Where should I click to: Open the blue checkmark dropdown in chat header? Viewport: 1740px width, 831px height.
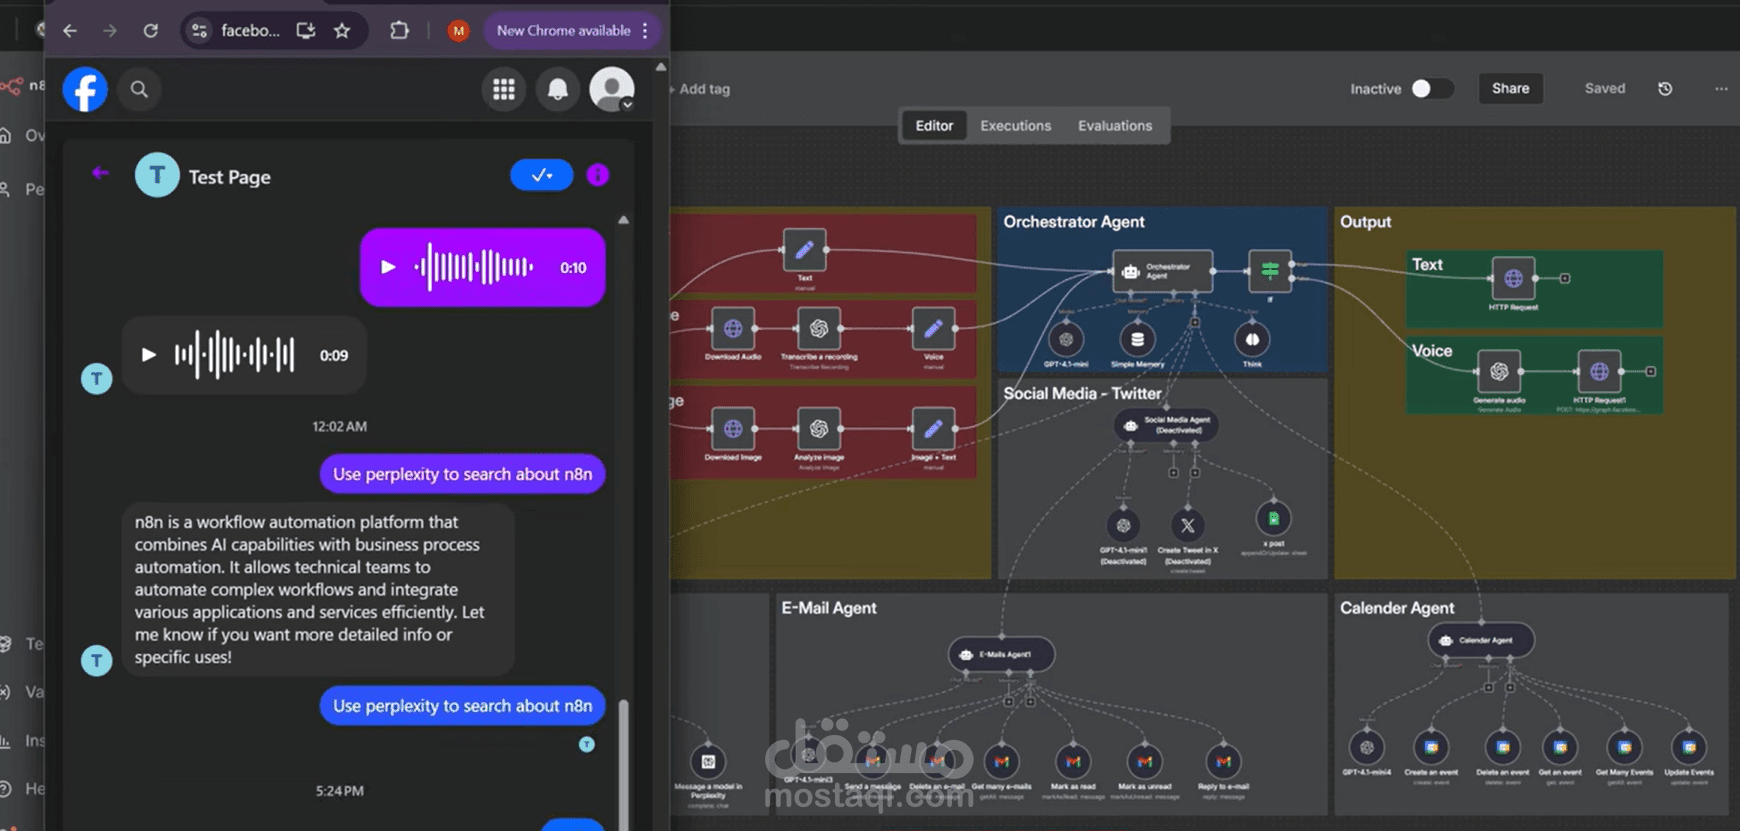point(542,175)
